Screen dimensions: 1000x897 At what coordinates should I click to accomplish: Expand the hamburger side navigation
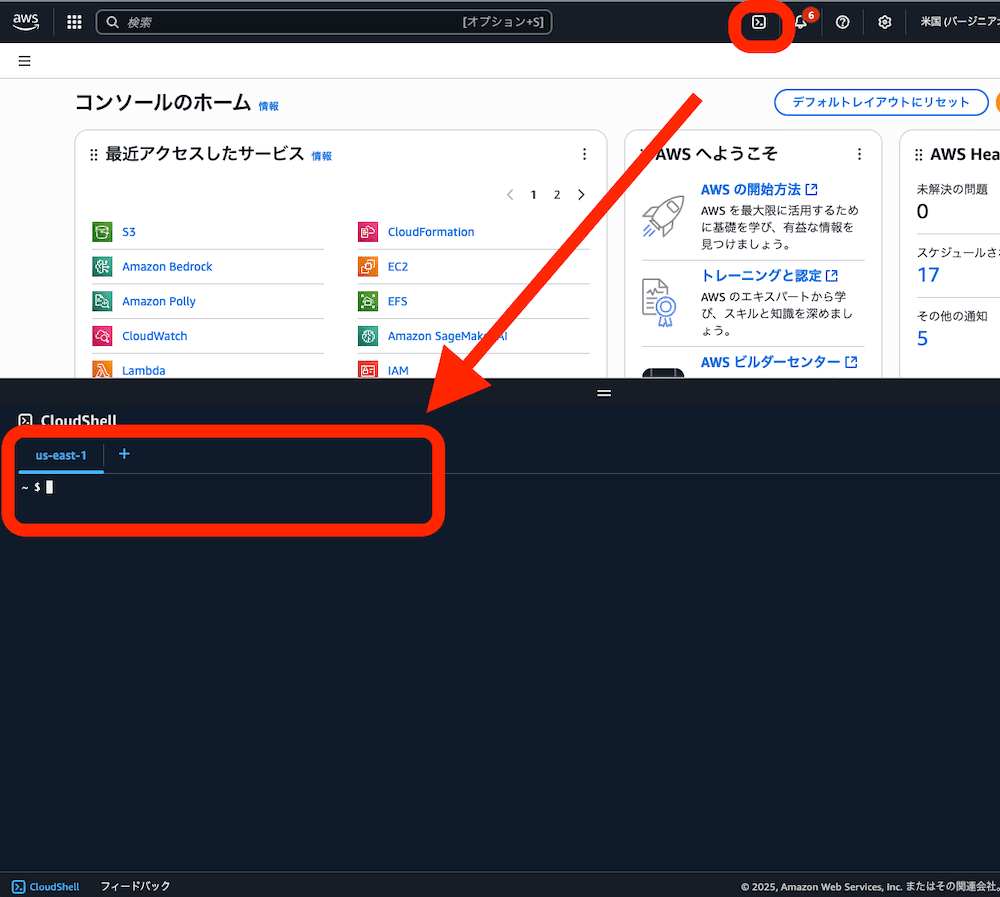tap(25, 61)
